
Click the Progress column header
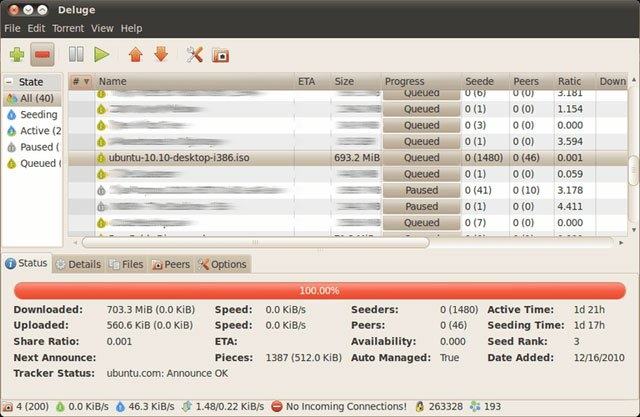coord(404,81)
